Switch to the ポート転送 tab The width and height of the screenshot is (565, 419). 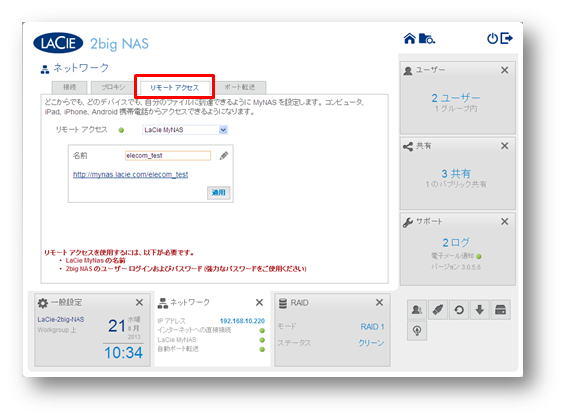pyautogui.click(x=240, y=87)
